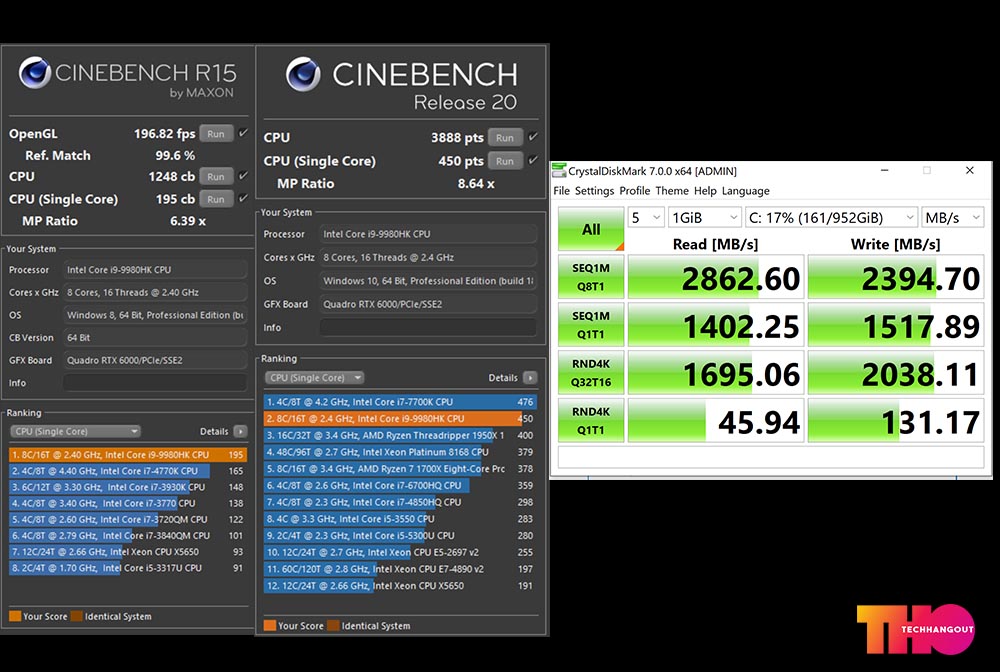The image size is (1000, 672).
Task: Select the Ryzen 7 1700X row in R20
Action: 400,469
